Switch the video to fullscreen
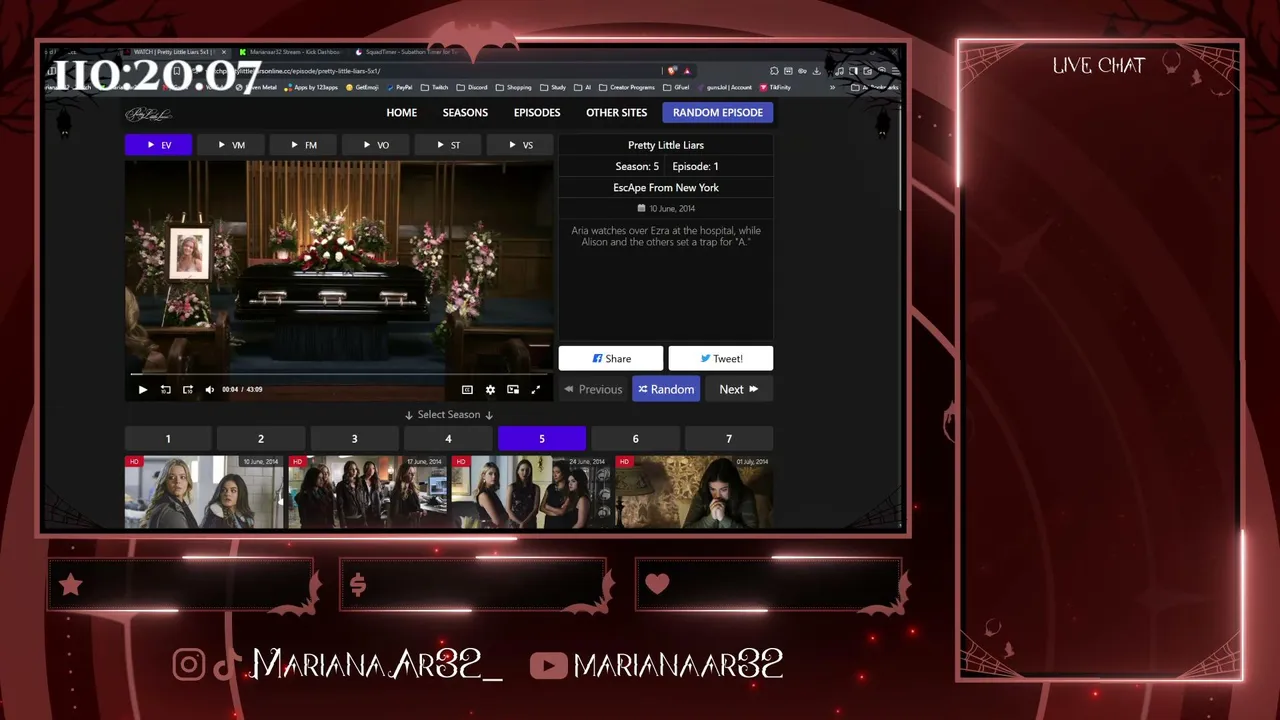This screenshot has width=1280, height=720. click(536, 390)
